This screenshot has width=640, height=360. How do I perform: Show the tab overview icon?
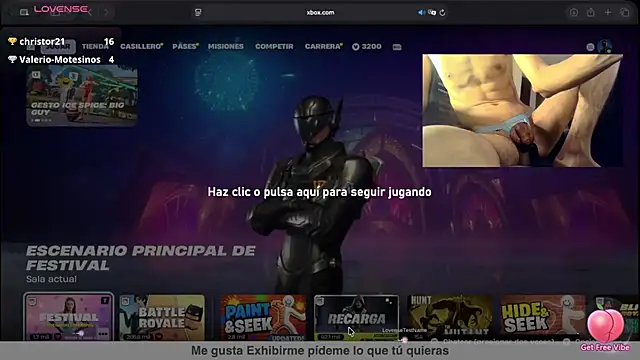(x=625, y=13)
